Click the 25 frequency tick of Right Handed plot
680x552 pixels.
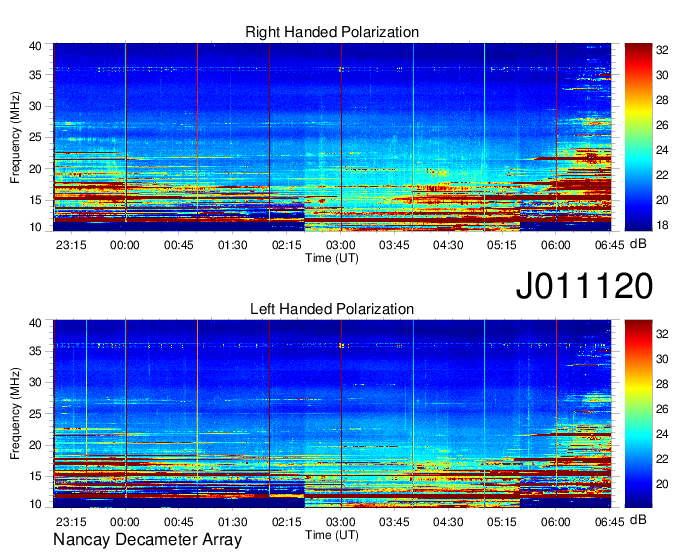point(35,137)
